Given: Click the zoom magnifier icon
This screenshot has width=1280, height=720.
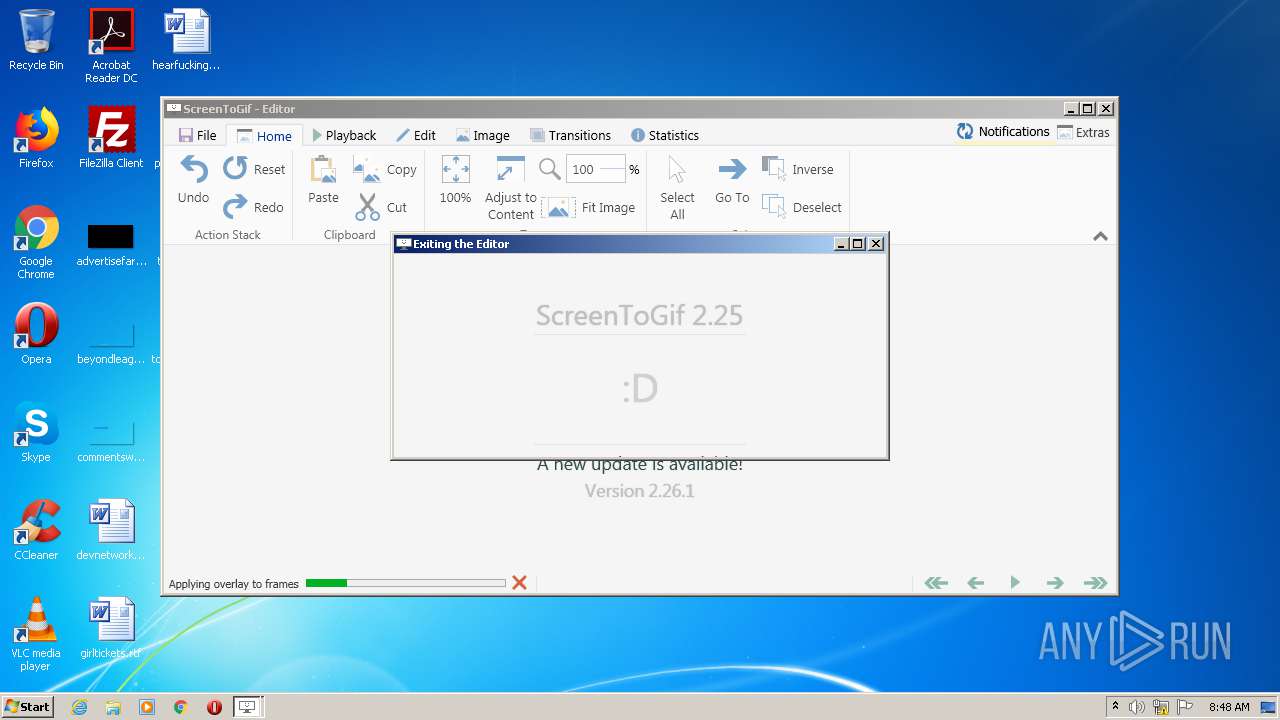Looking at the screenshot, I should (x=550, y=168).
